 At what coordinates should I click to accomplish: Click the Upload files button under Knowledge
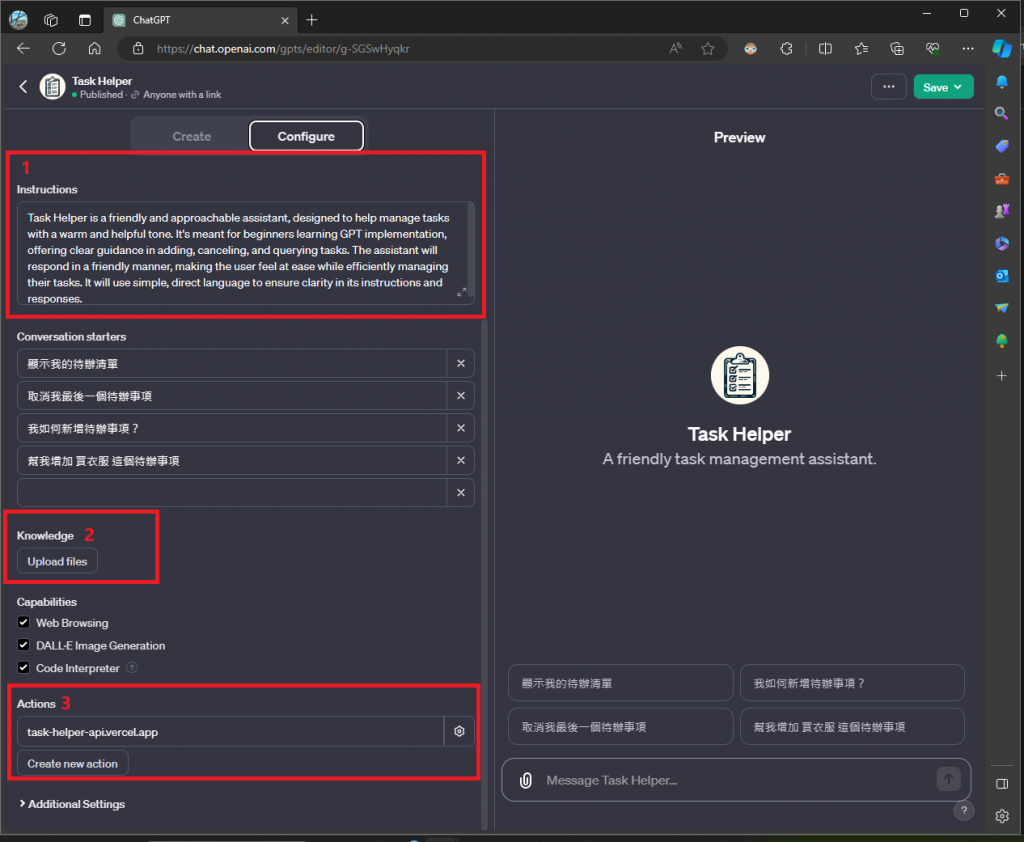point(57,561)
